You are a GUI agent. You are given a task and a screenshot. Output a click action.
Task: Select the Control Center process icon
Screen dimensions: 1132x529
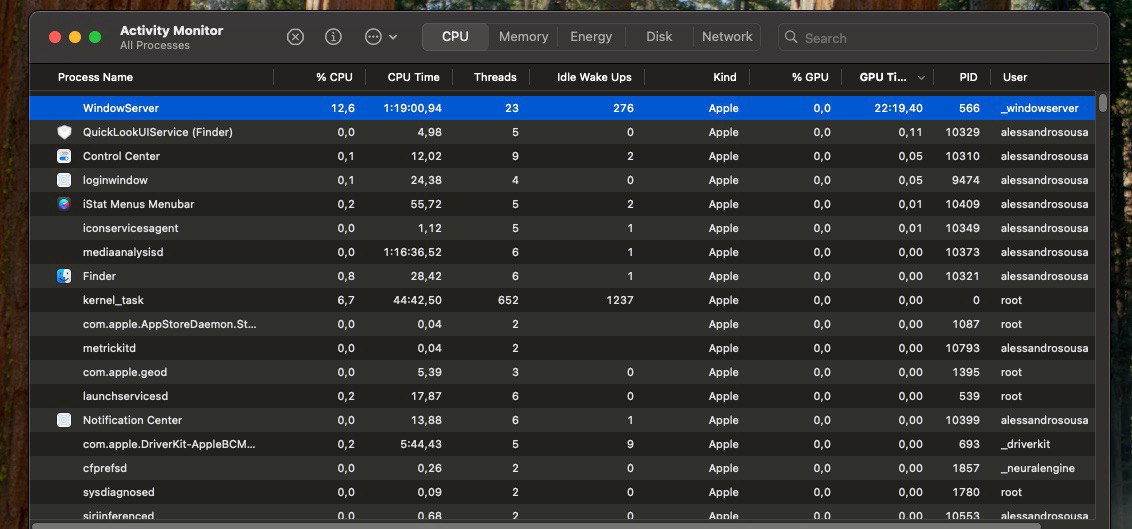[x=64, y=156]
